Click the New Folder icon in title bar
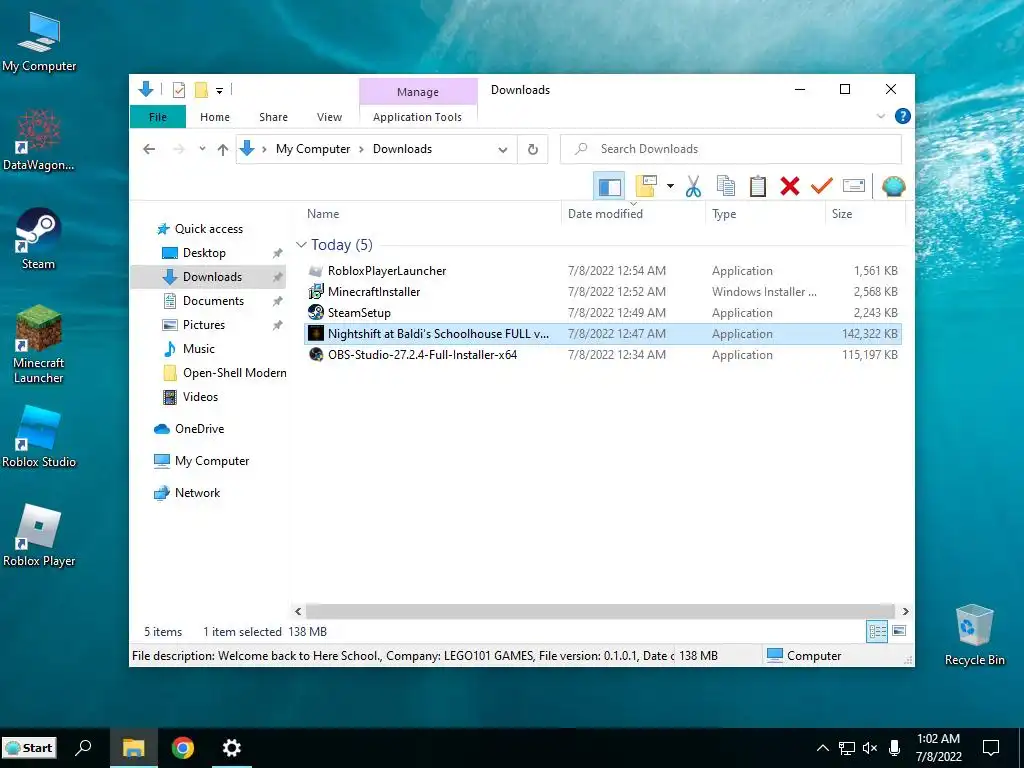The image size is (1024, 768). 202,90
